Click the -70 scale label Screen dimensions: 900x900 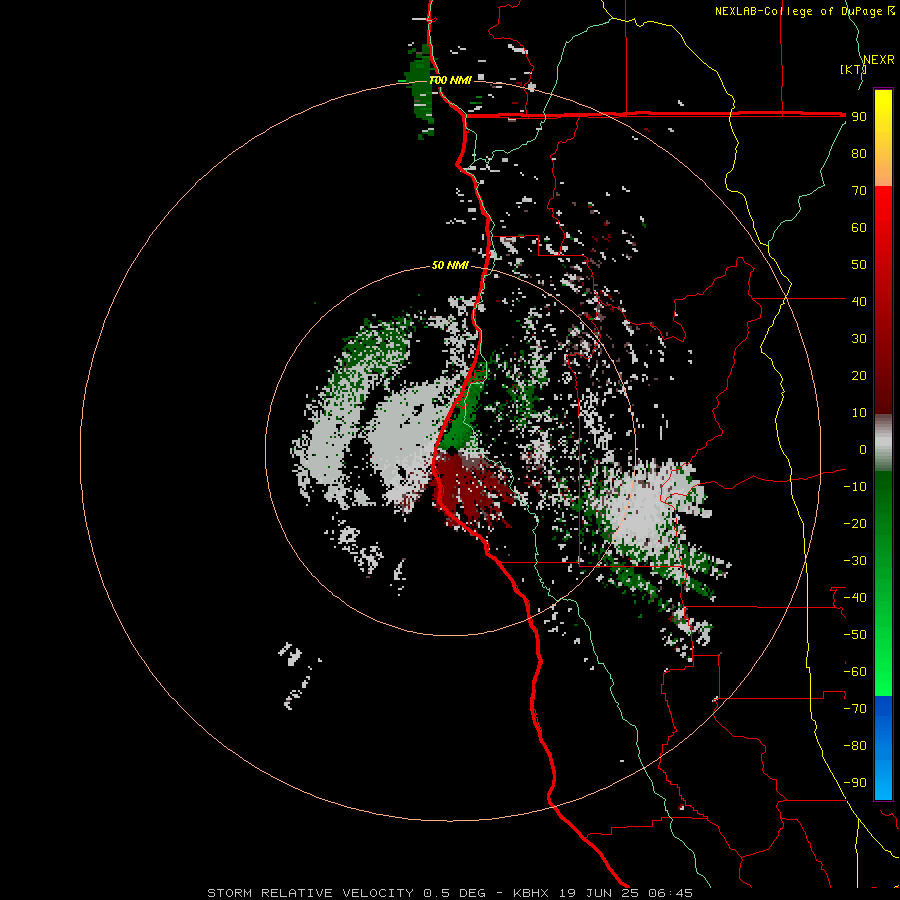(x=855, y=709)
